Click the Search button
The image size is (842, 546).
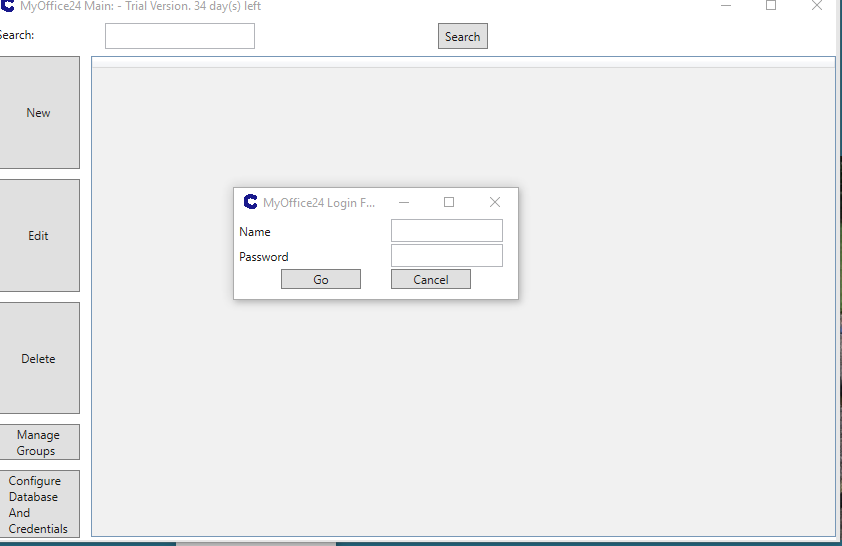[x=462, y=36]
